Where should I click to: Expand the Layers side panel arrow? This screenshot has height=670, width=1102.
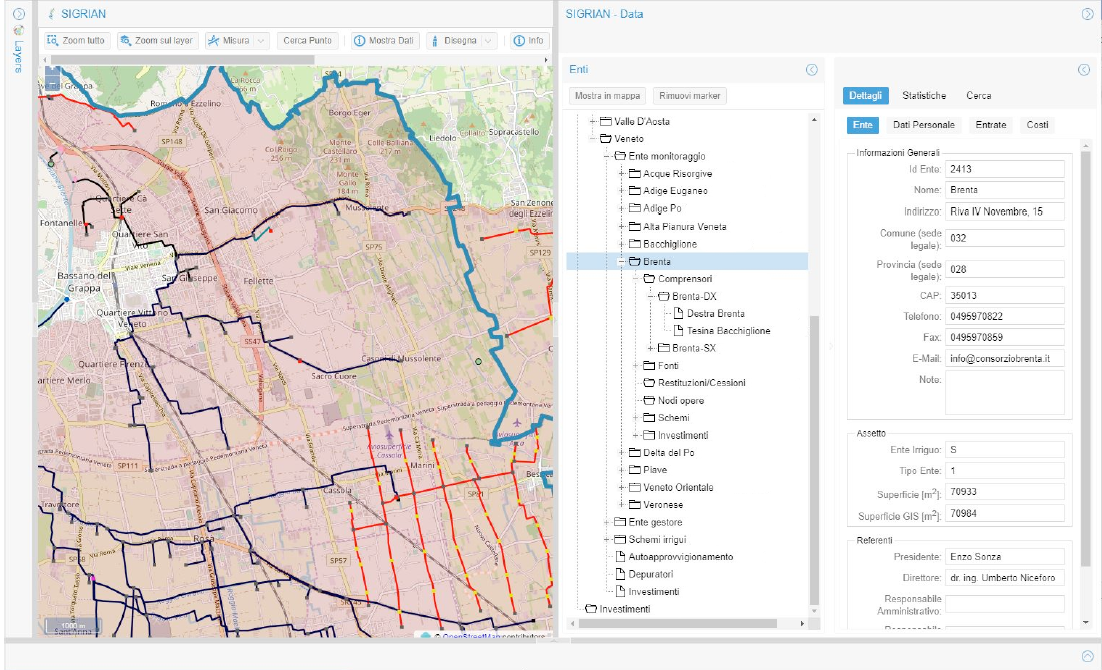[x=18, y=14]
